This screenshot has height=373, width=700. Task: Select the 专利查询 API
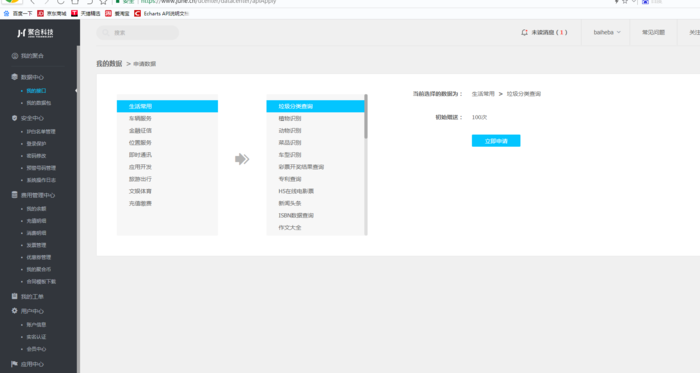[315, 179]
